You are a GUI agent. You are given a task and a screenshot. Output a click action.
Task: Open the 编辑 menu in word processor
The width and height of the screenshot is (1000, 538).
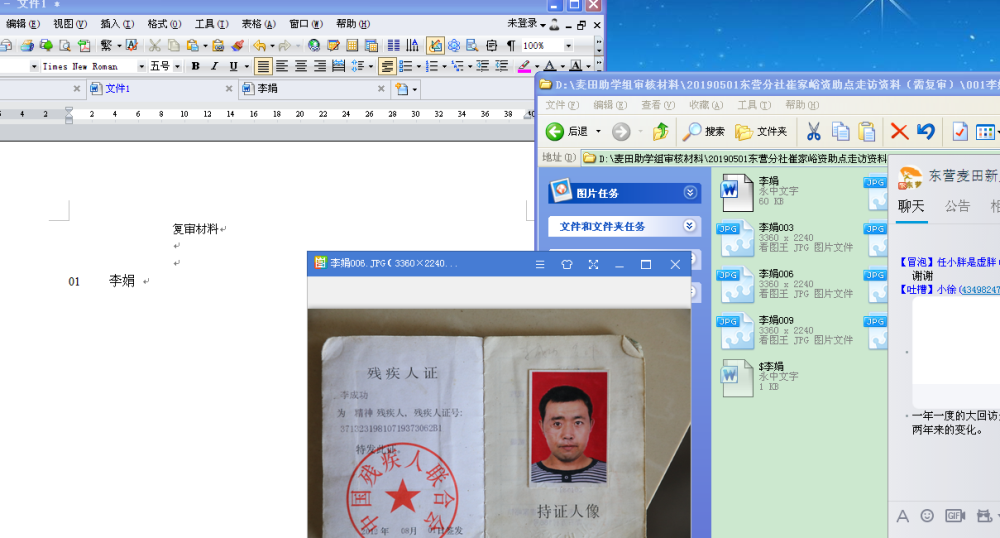[x=22, y=24]
